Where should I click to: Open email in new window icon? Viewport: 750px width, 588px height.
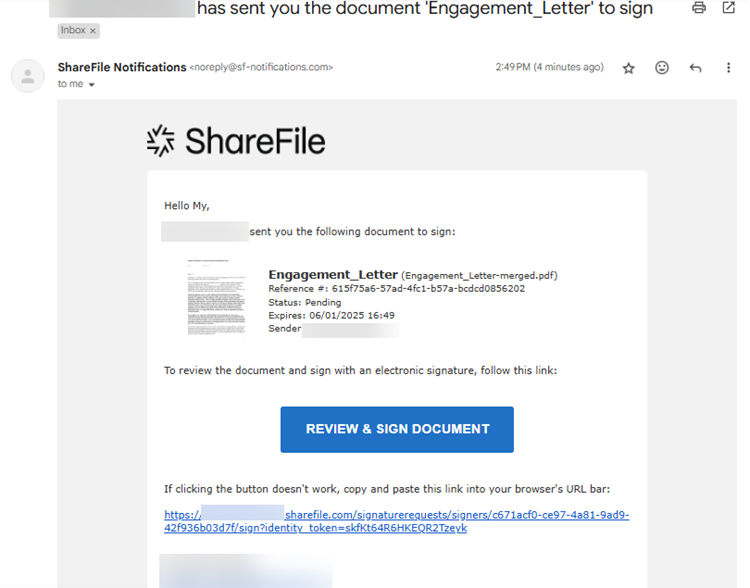728,7
